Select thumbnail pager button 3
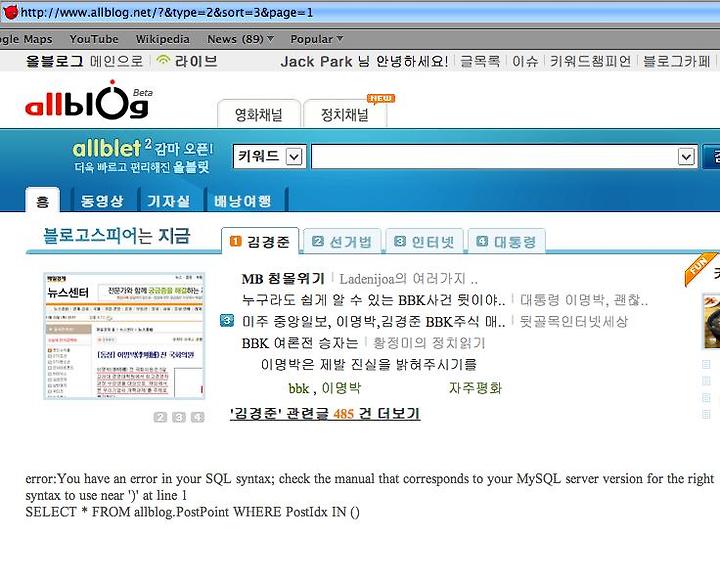720x583 pixels. click(179, 417)
